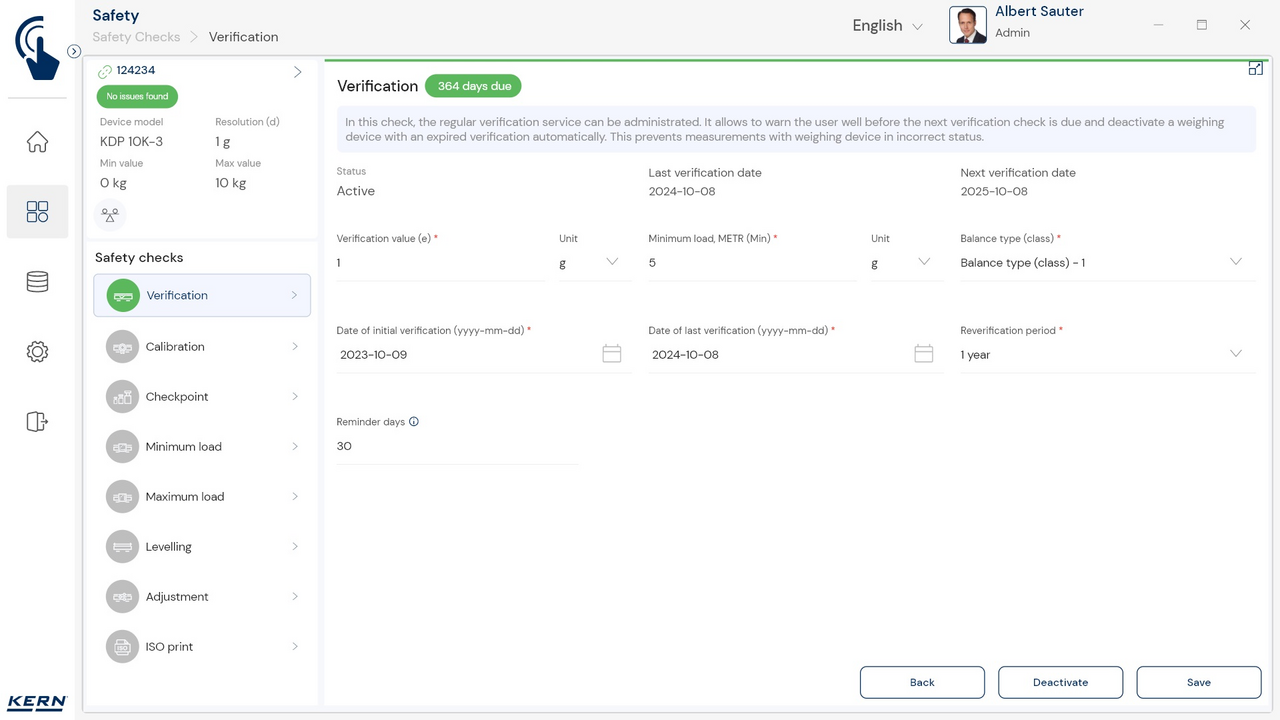Open the Balance type (class) dropdown
The width and height of the screenshot is (1280, 720).
click(1106, 263)
